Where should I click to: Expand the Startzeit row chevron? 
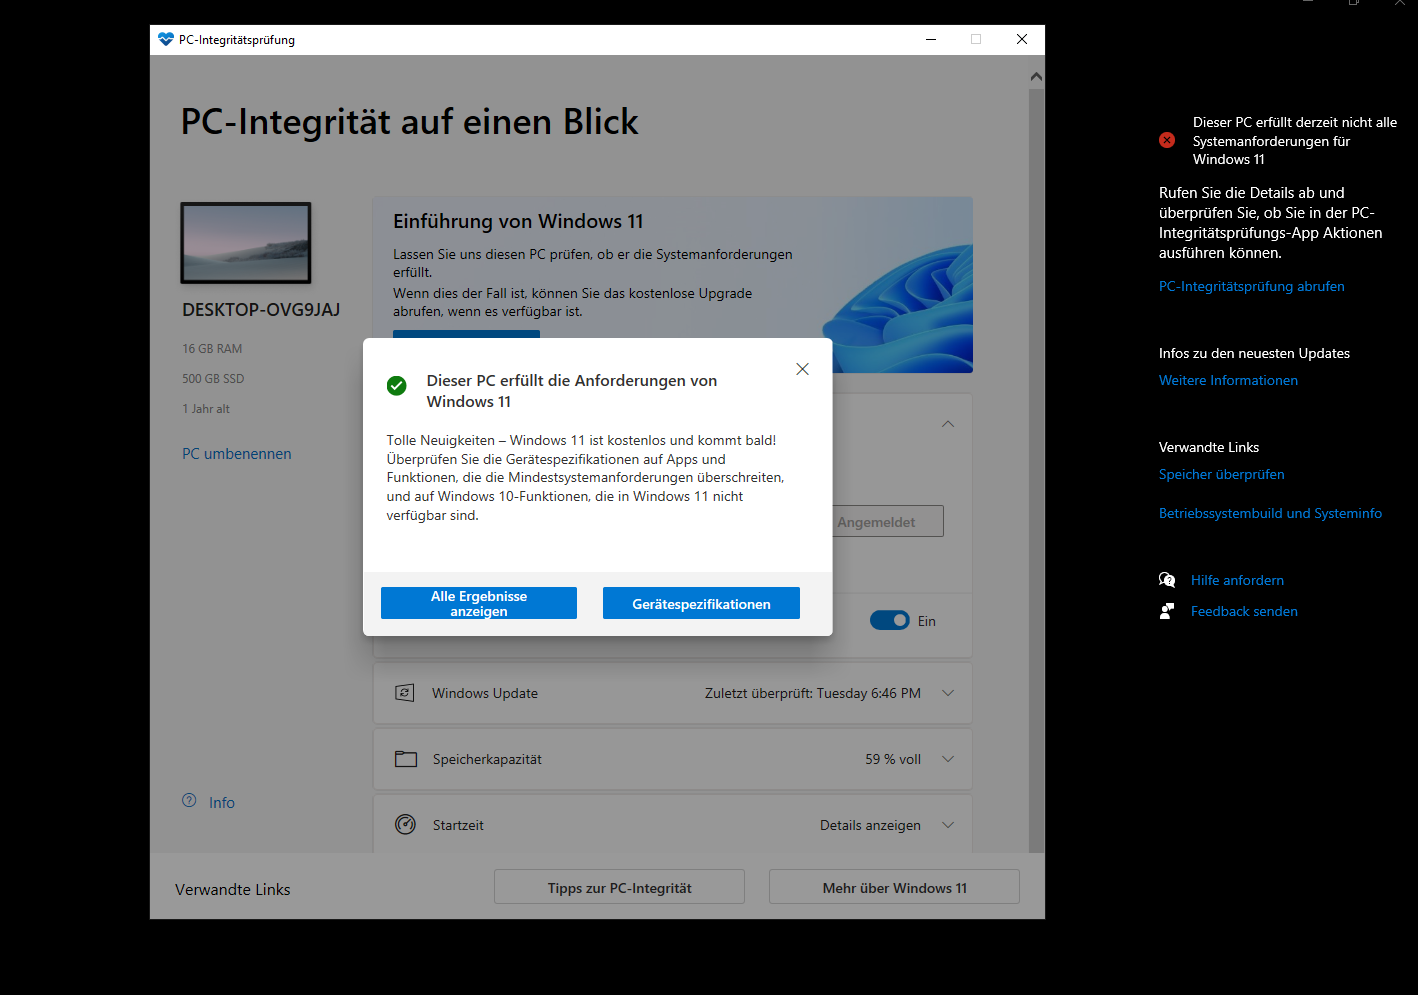pos(948,825)
